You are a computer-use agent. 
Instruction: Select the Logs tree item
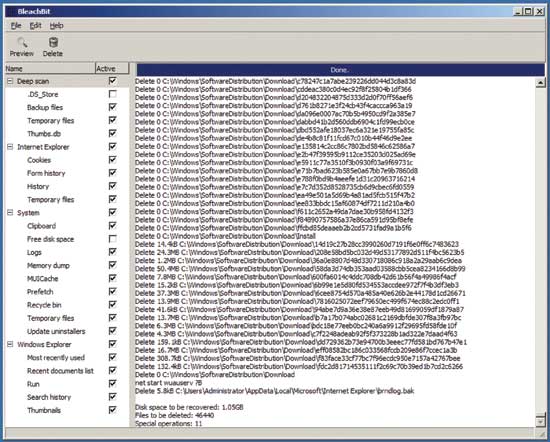(x=34, y=252)
